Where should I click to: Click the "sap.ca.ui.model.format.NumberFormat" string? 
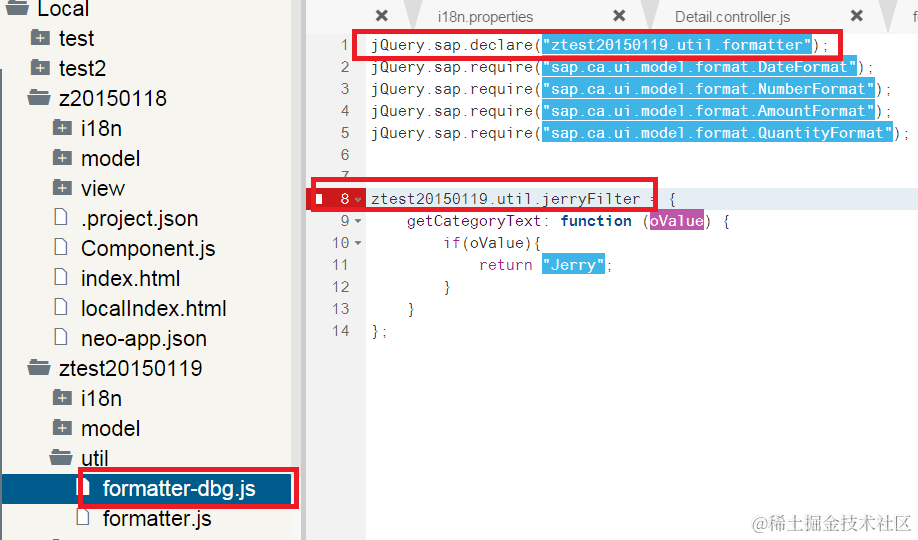tap(708, 89)
